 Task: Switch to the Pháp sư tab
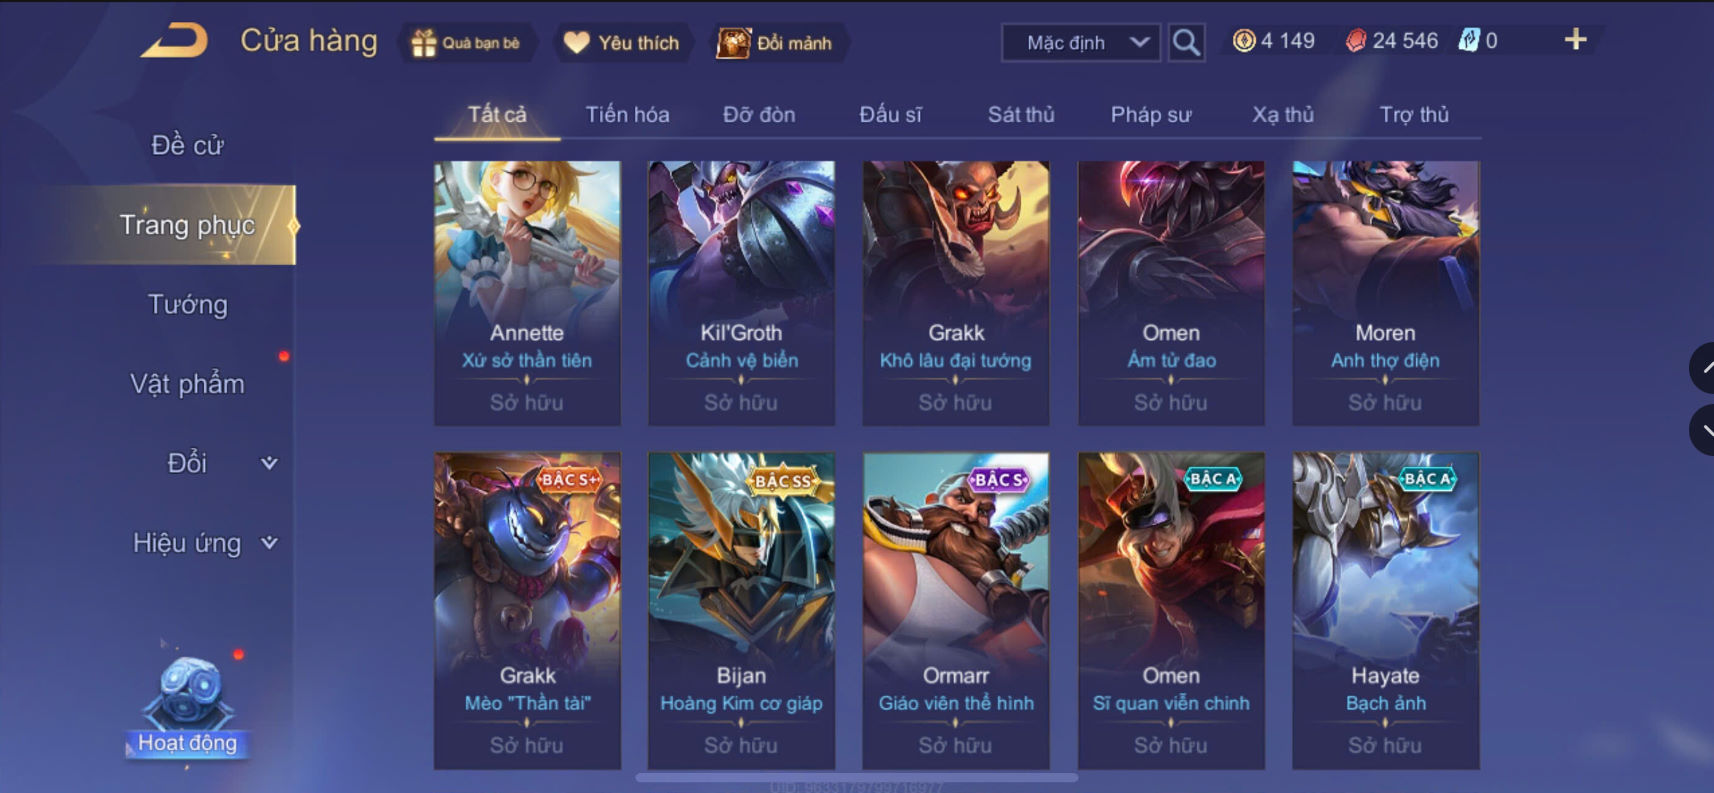click(1151, 115)
